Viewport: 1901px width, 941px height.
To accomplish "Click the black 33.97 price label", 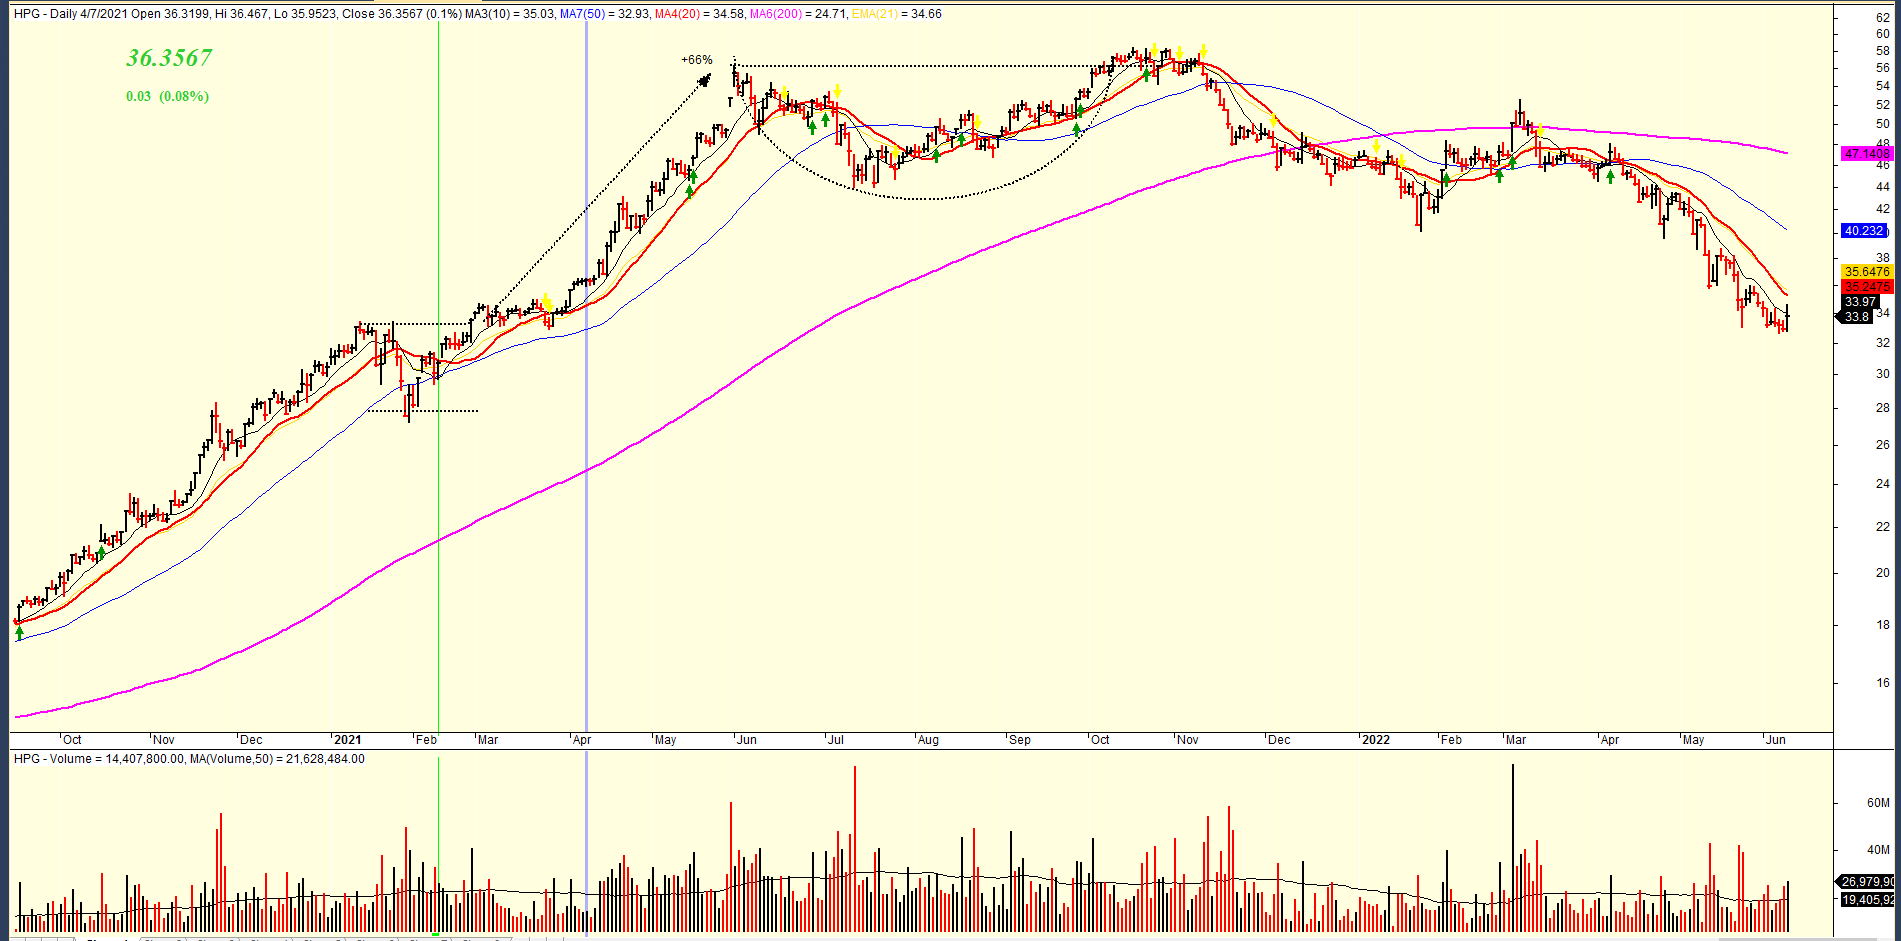I will coord(1860,302).
